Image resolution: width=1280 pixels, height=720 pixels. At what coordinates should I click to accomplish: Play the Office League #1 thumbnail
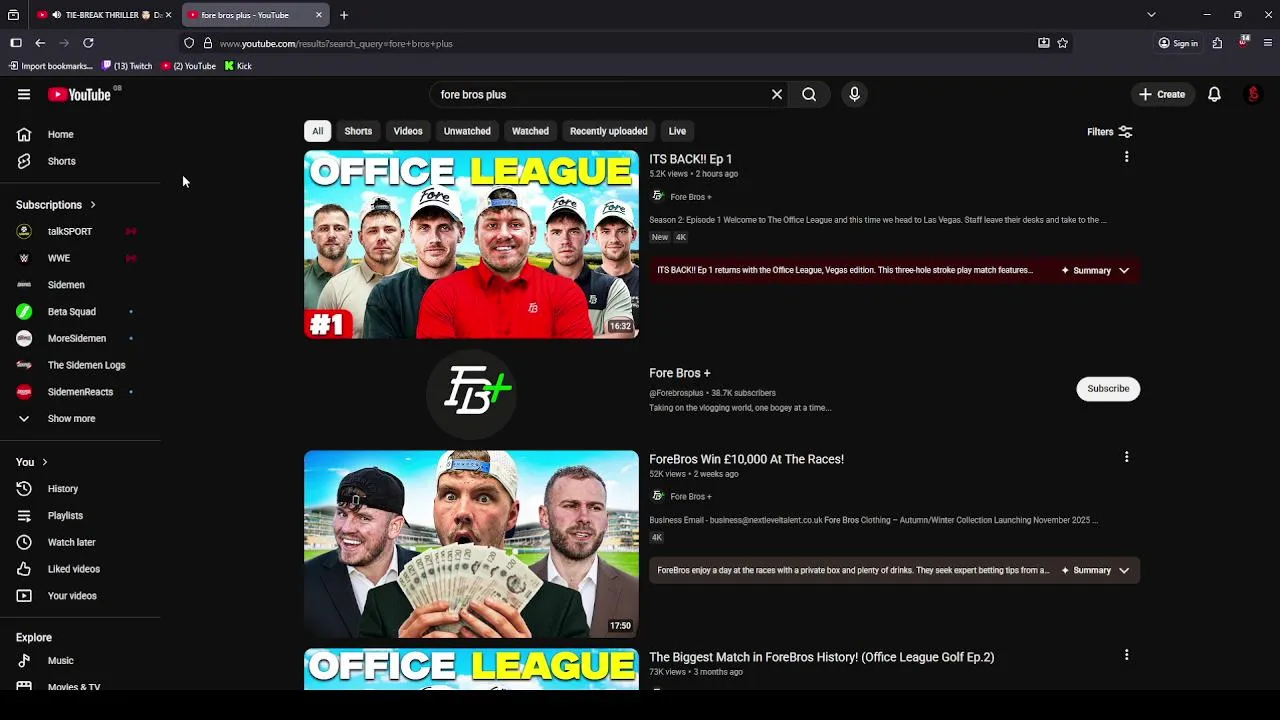click(471, 244)
